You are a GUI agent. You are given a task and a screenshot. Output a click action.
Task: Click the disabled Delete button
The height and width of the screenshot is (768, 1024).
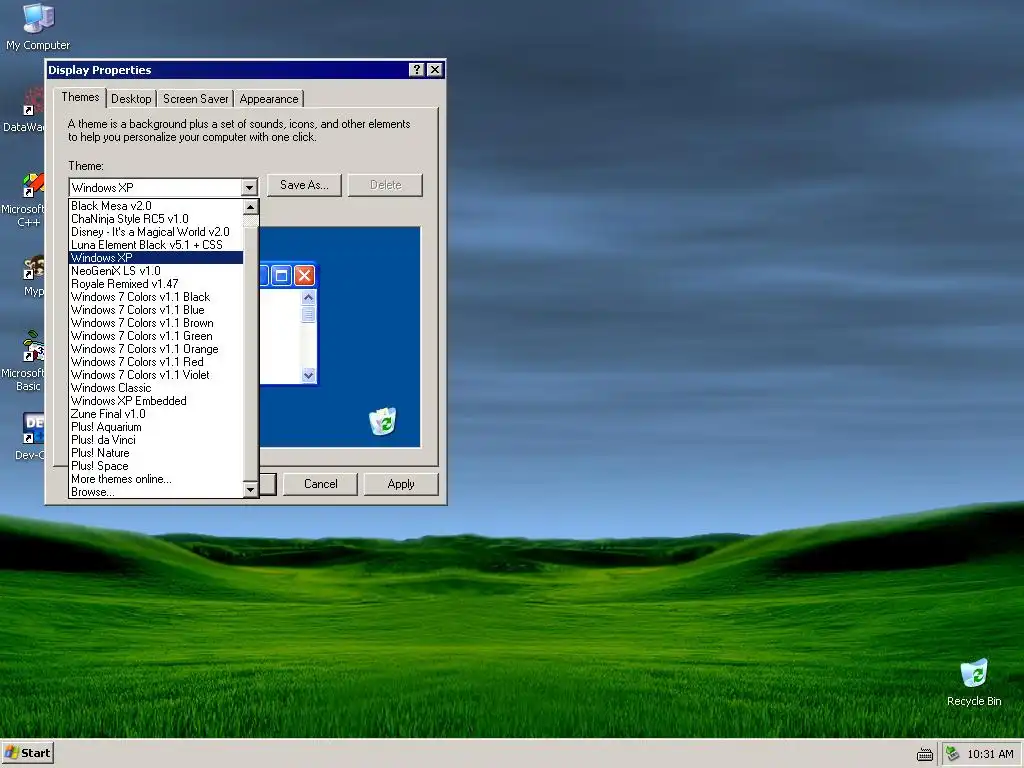(385, 185)
